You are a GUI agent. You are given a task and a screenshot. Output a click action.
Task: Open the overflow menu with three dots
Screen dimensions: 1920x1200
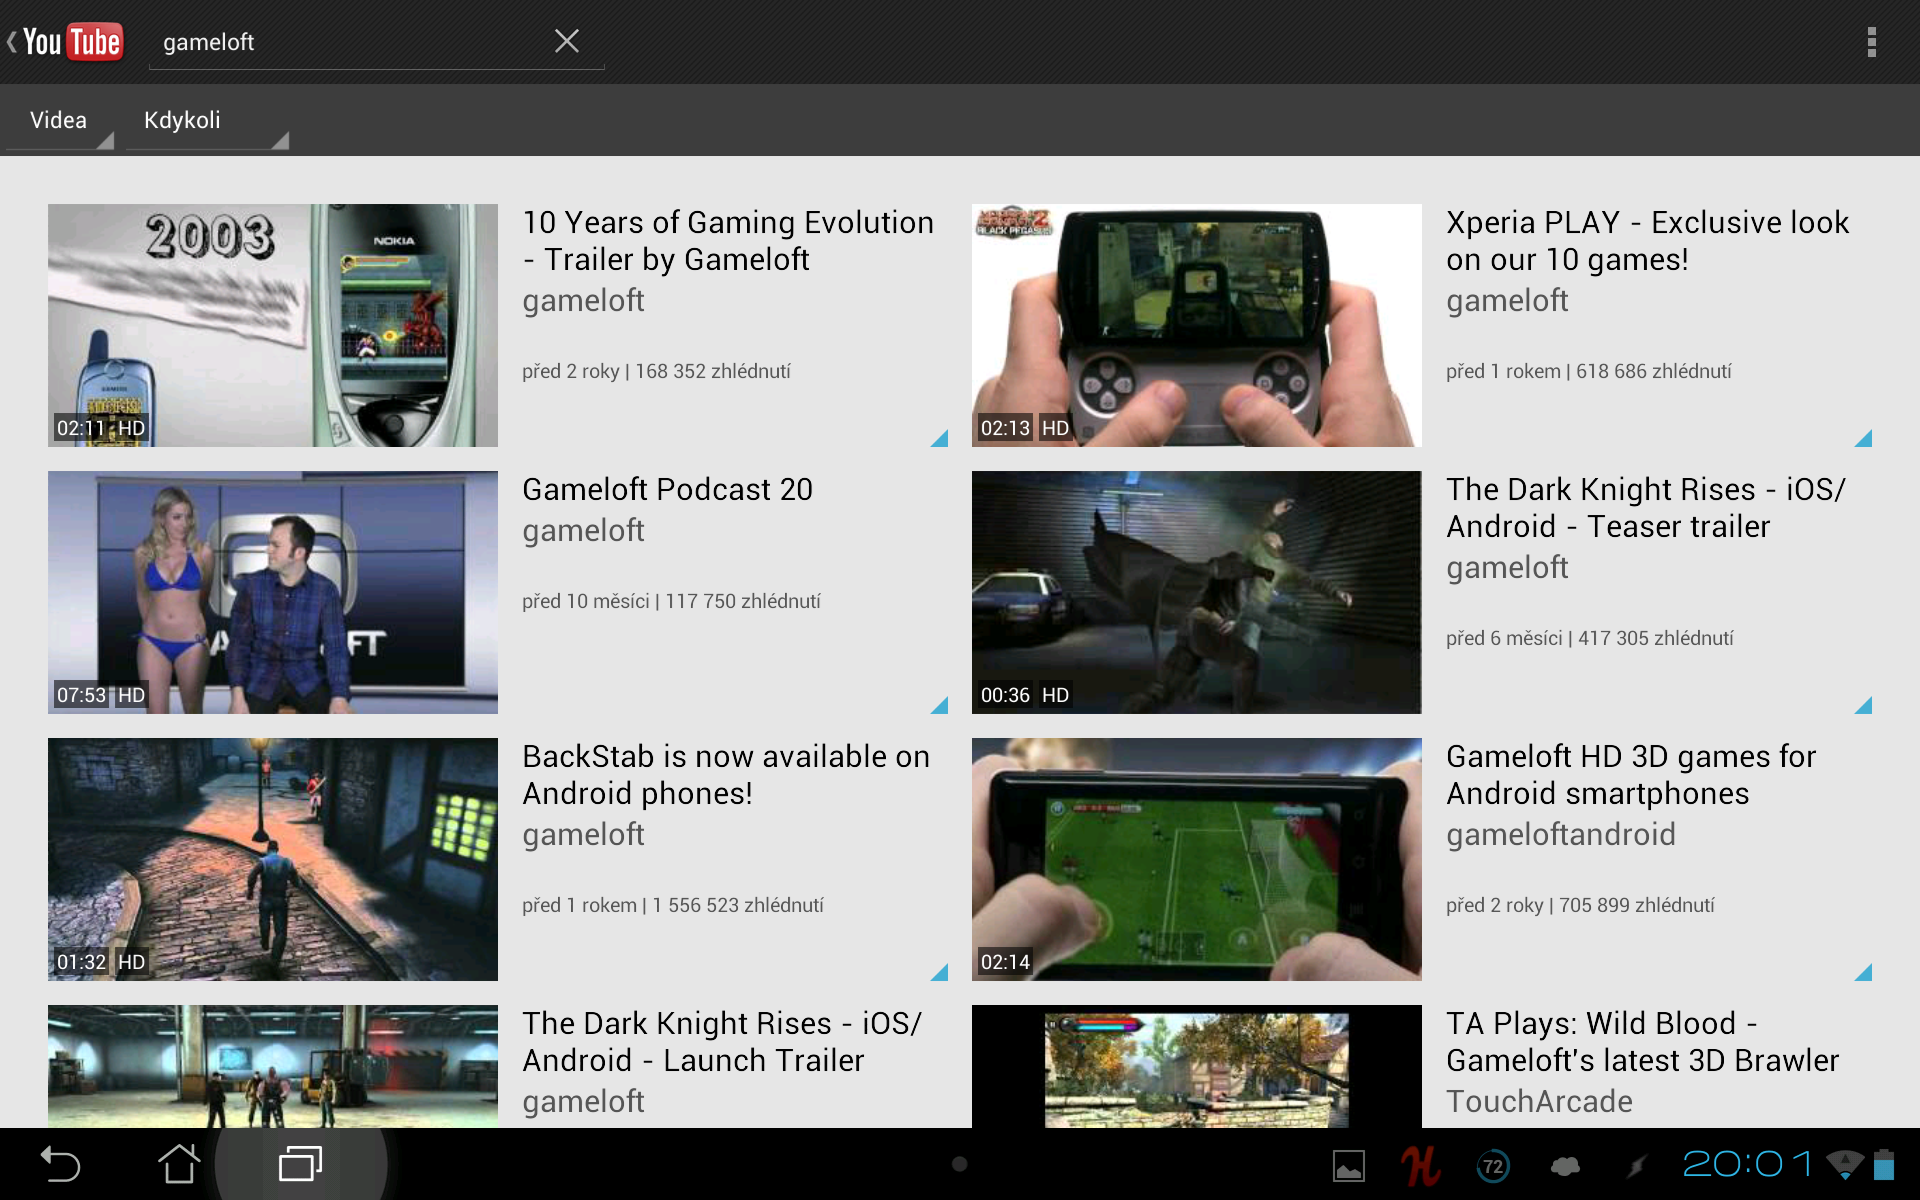pyautogui.click(x=1871, y=42)
